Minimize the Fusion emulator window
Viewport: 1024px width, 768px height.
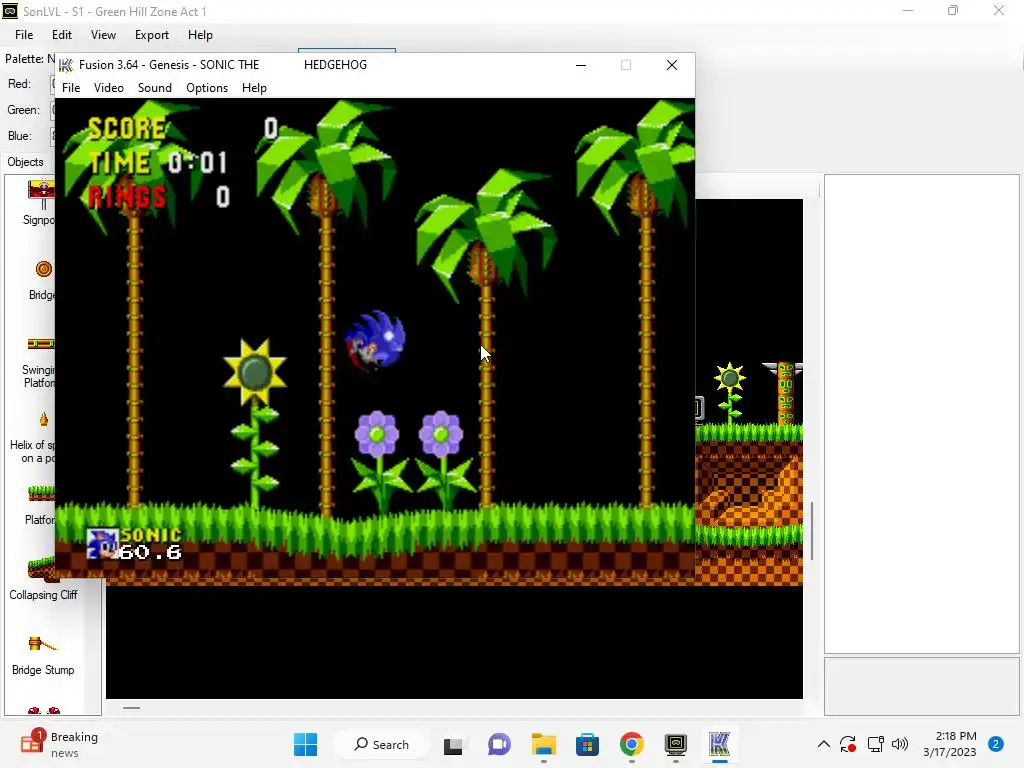pos(581,65)
